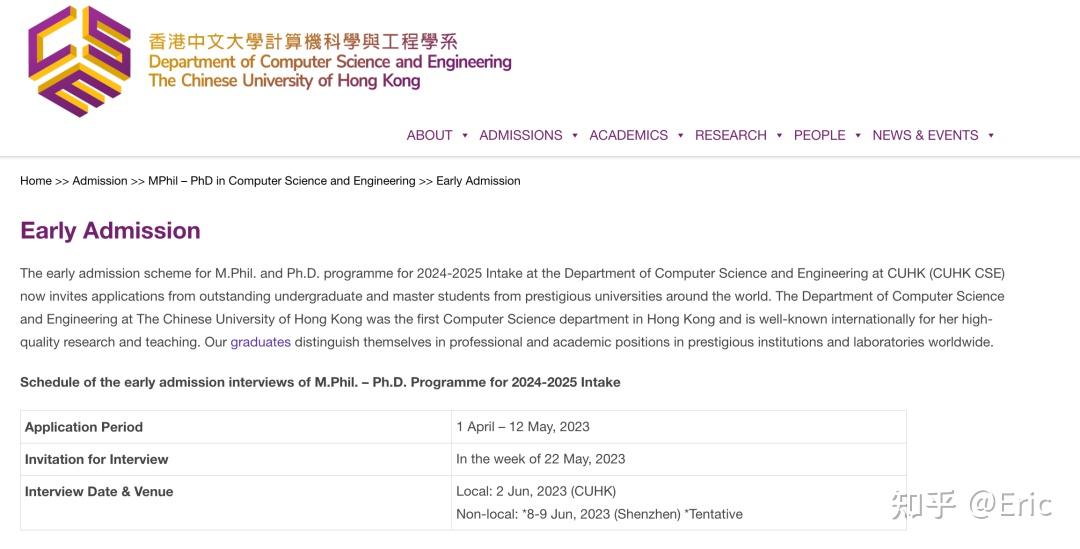Open the NEWS & EVENTS menu
The height and width of the screenshot is (549, 1080).
[x=925, y=135]
